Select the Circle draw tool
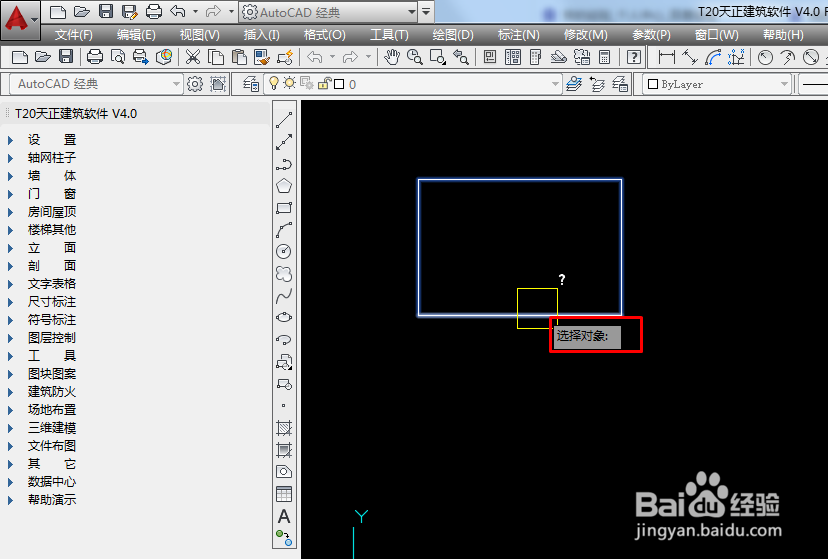 (x=284, y=251)
